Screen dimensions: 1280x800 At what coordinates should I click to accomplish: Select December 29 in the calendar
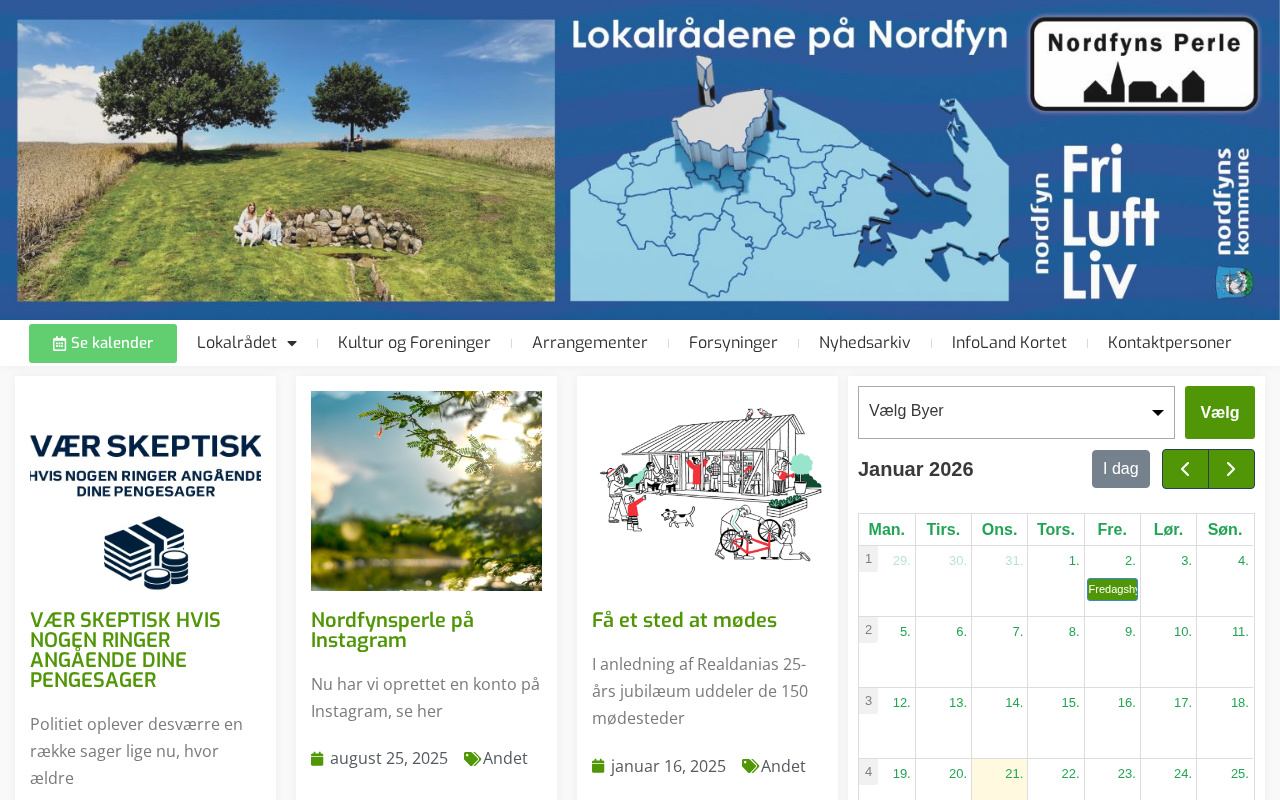pos(901,561)
